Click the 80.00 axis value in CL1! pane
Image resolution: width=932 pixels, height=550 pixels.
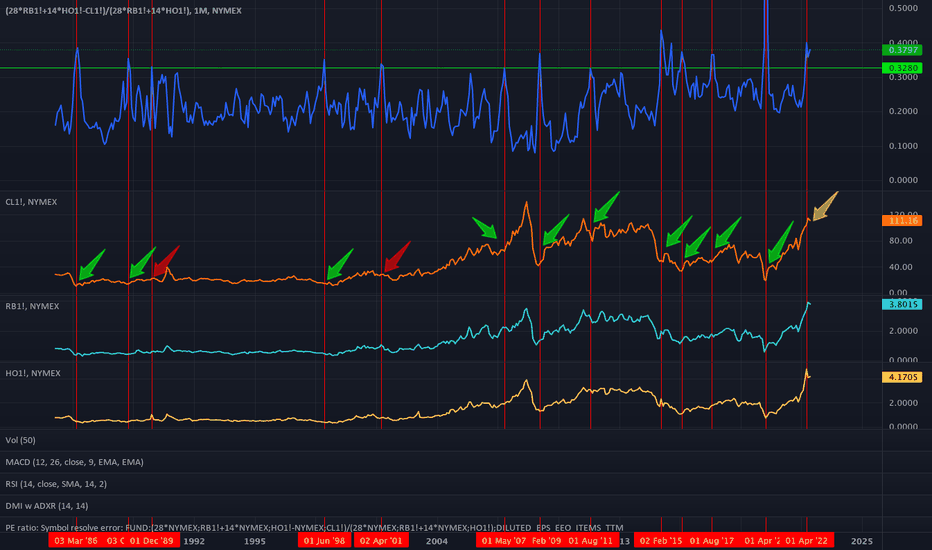pyautogui.click(x=900, y=241)
